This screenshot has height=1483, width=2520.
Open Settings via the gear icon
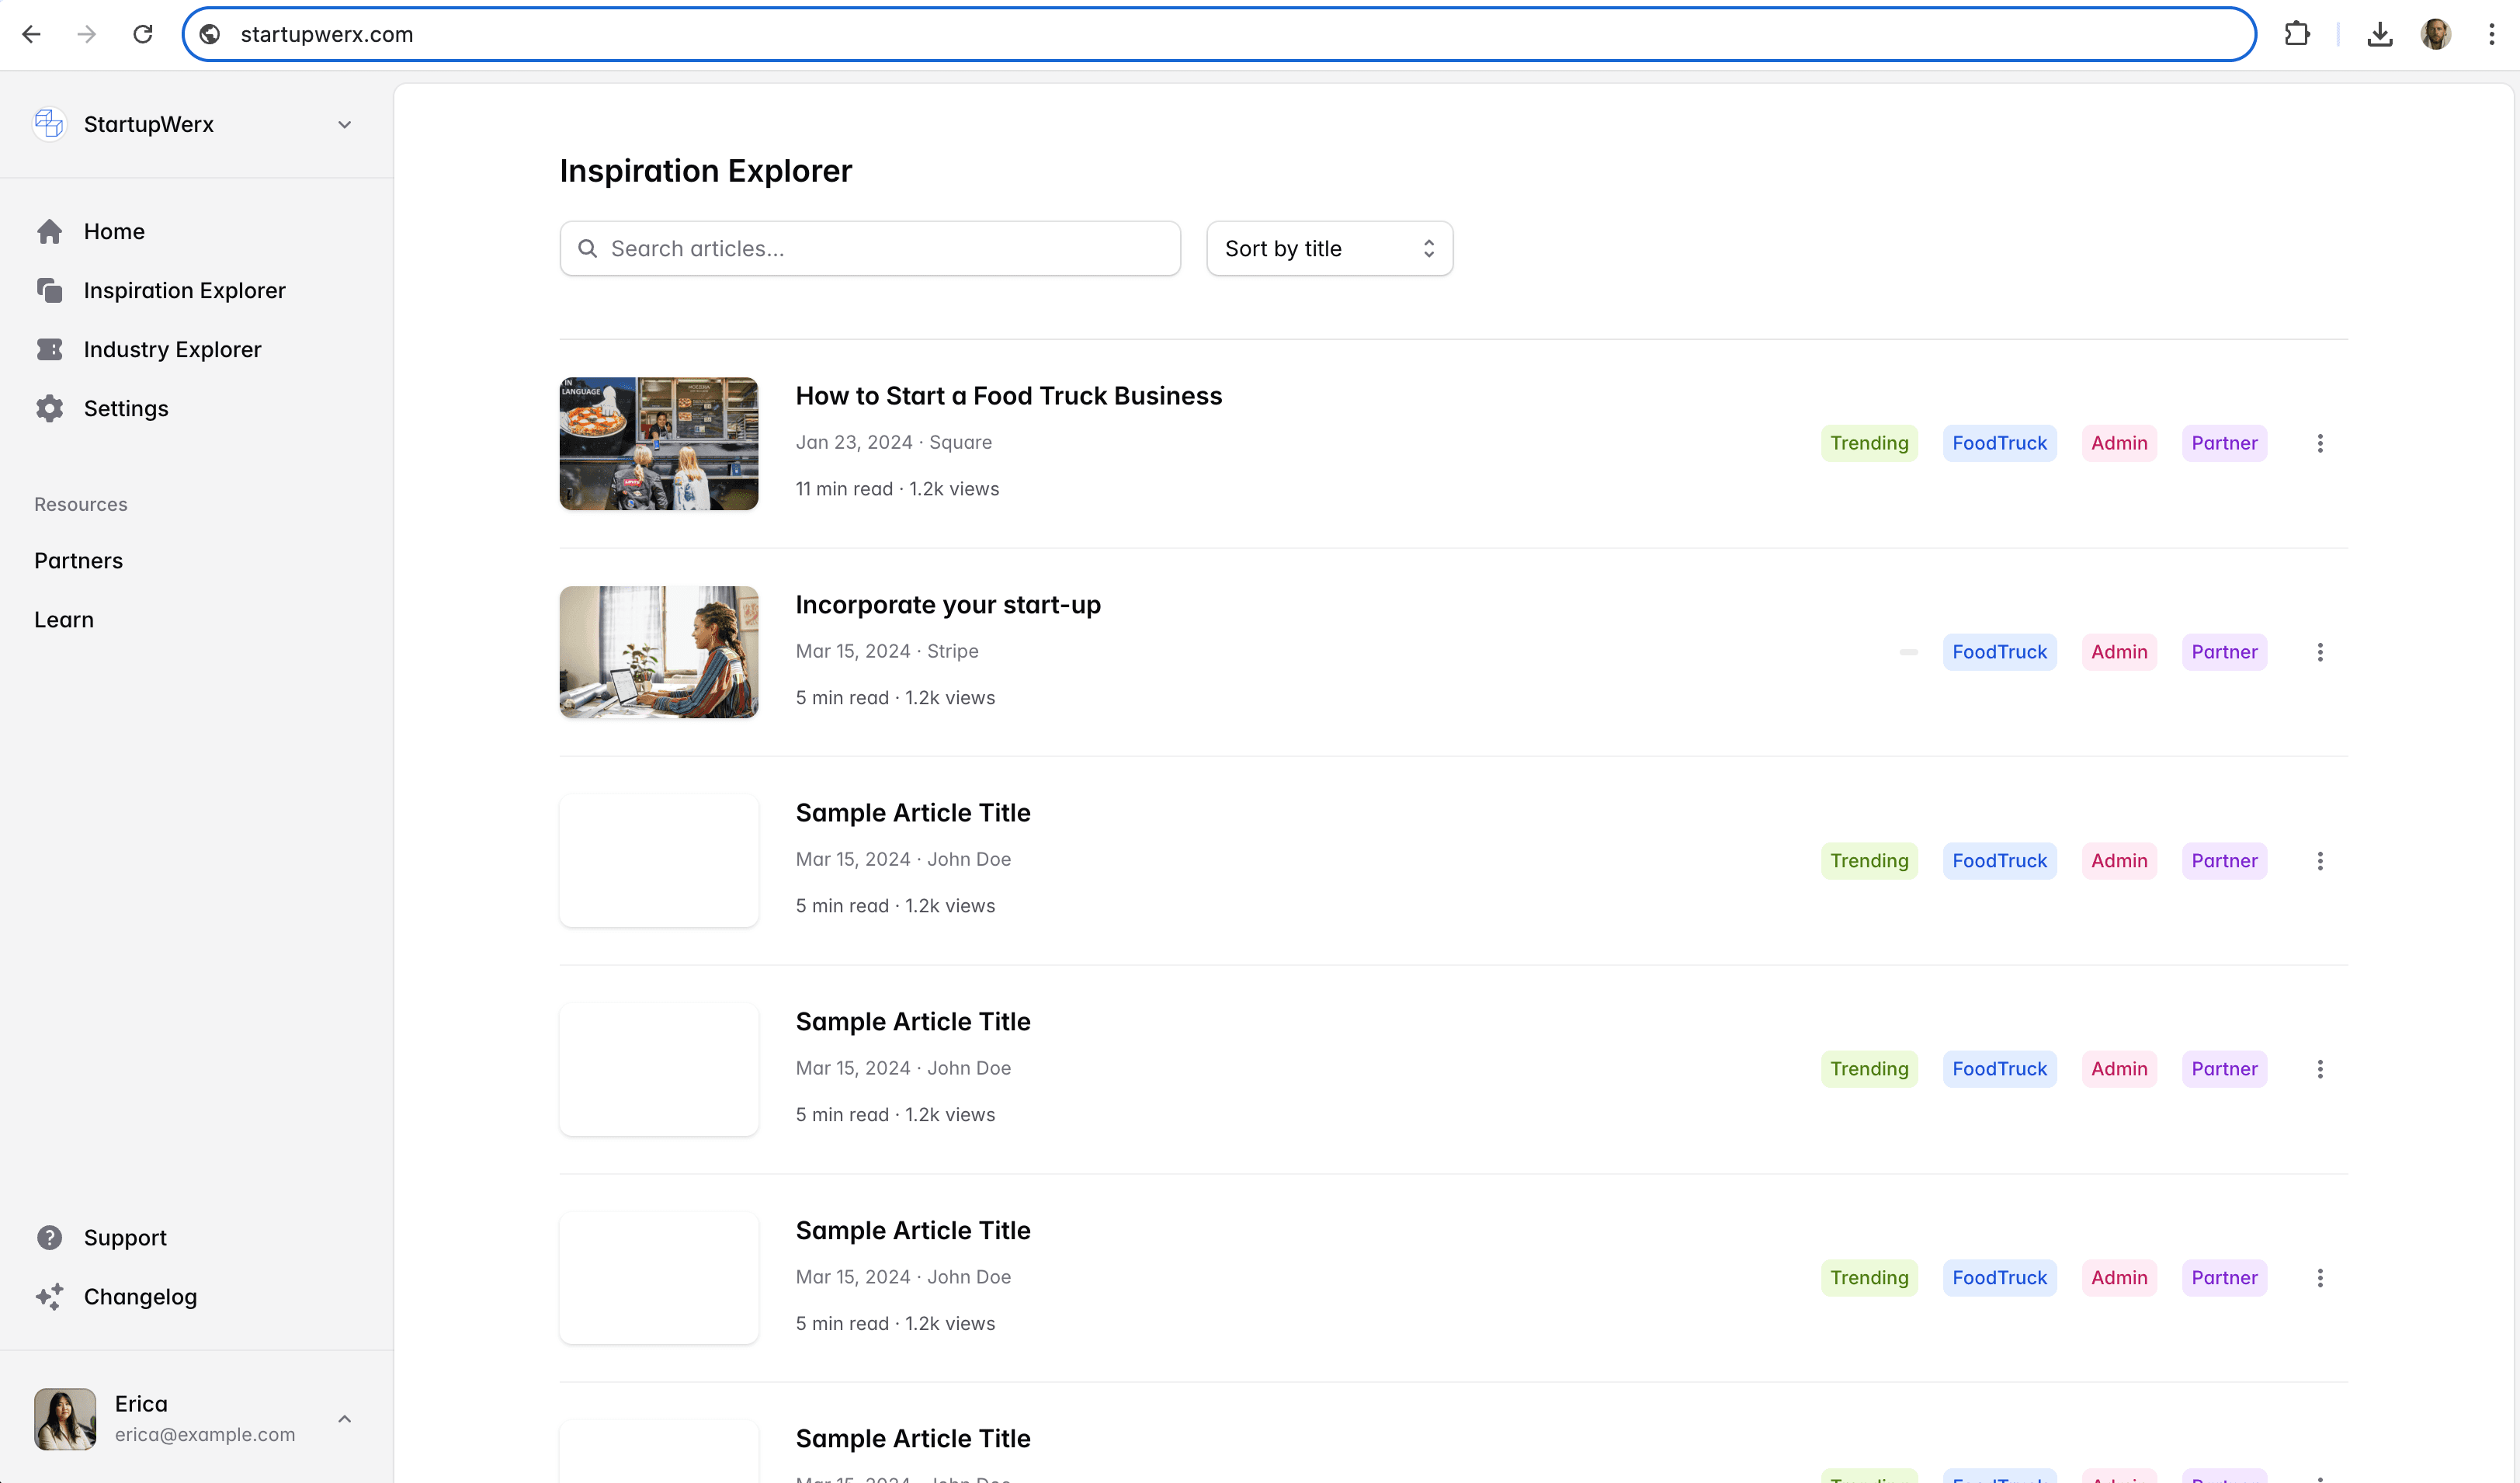tap(49, 409)
